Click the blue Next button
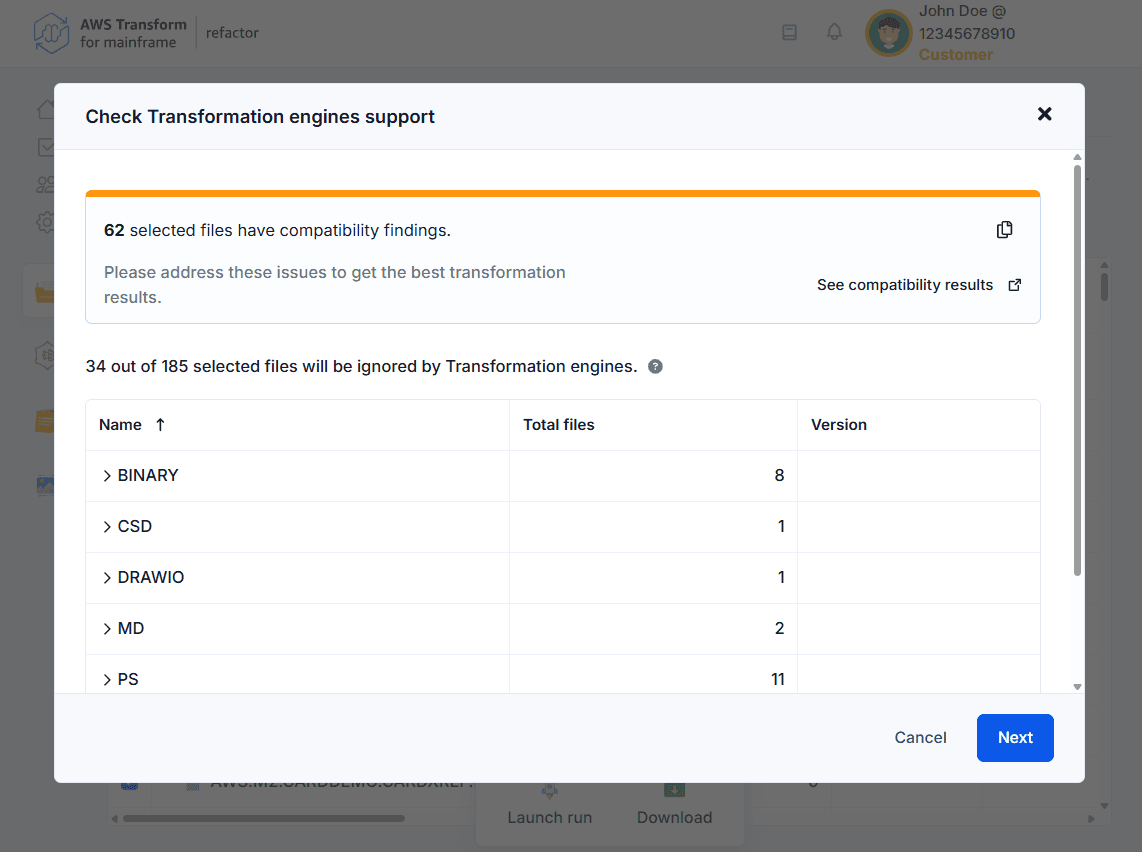This screenshot has width=1142, height=852. [x=1014, y=738]
